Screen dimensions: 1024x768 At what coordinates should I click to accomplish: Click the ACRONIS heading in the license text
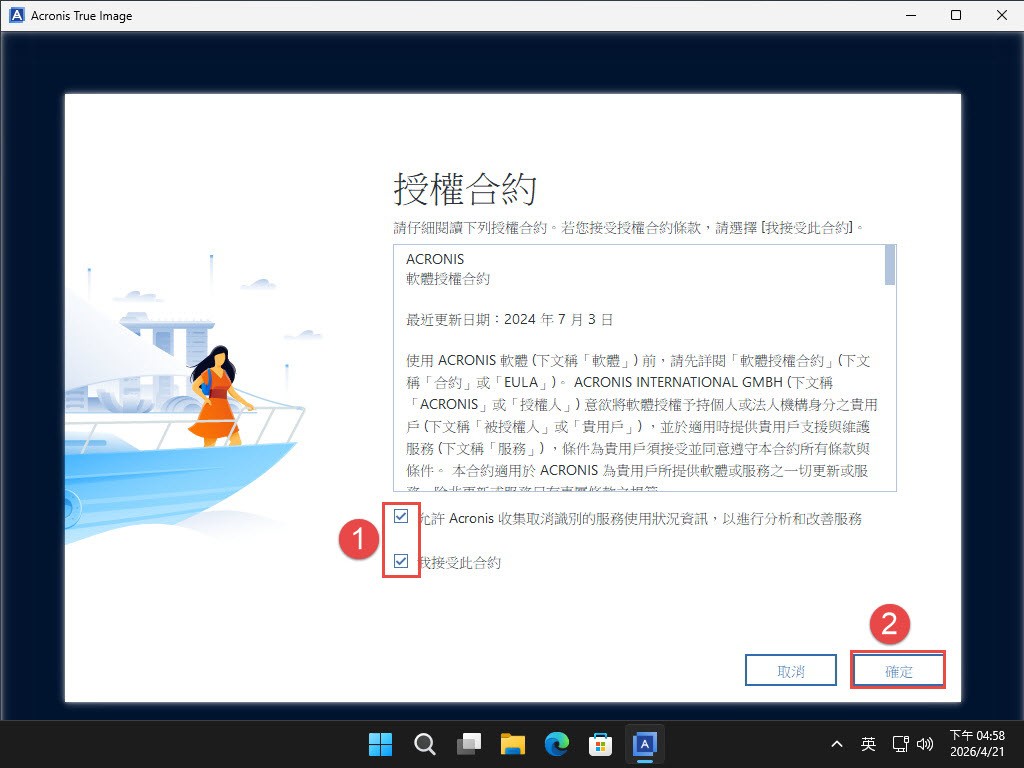pos(435,259)
